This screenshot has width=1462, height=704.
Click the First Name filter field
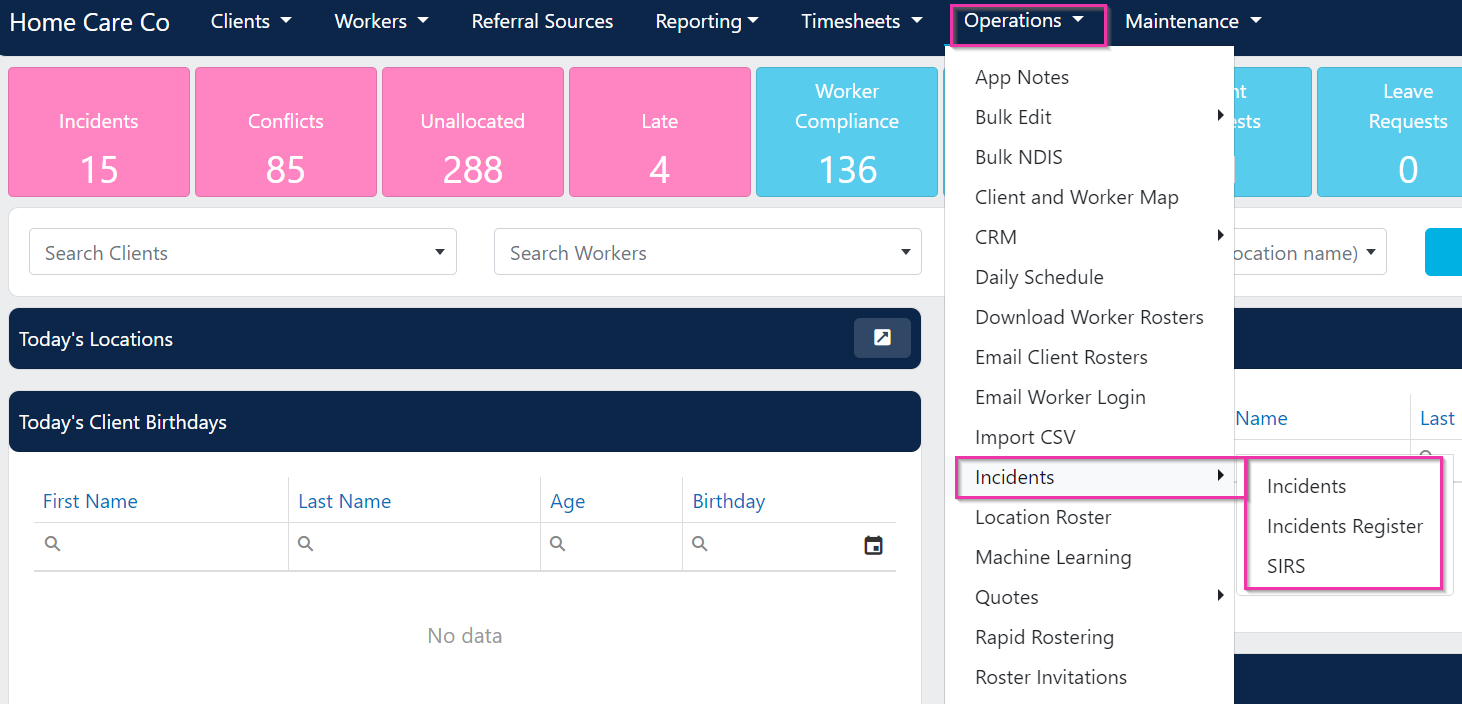[x=161, y=545]
